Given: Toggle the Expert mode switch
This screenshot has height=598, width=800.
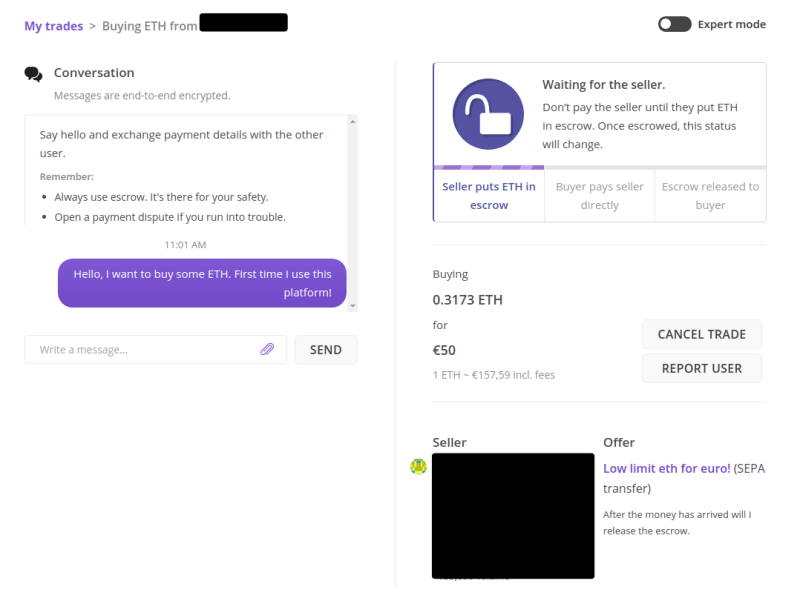Looking at the screenshot, I should coord(674,24).
